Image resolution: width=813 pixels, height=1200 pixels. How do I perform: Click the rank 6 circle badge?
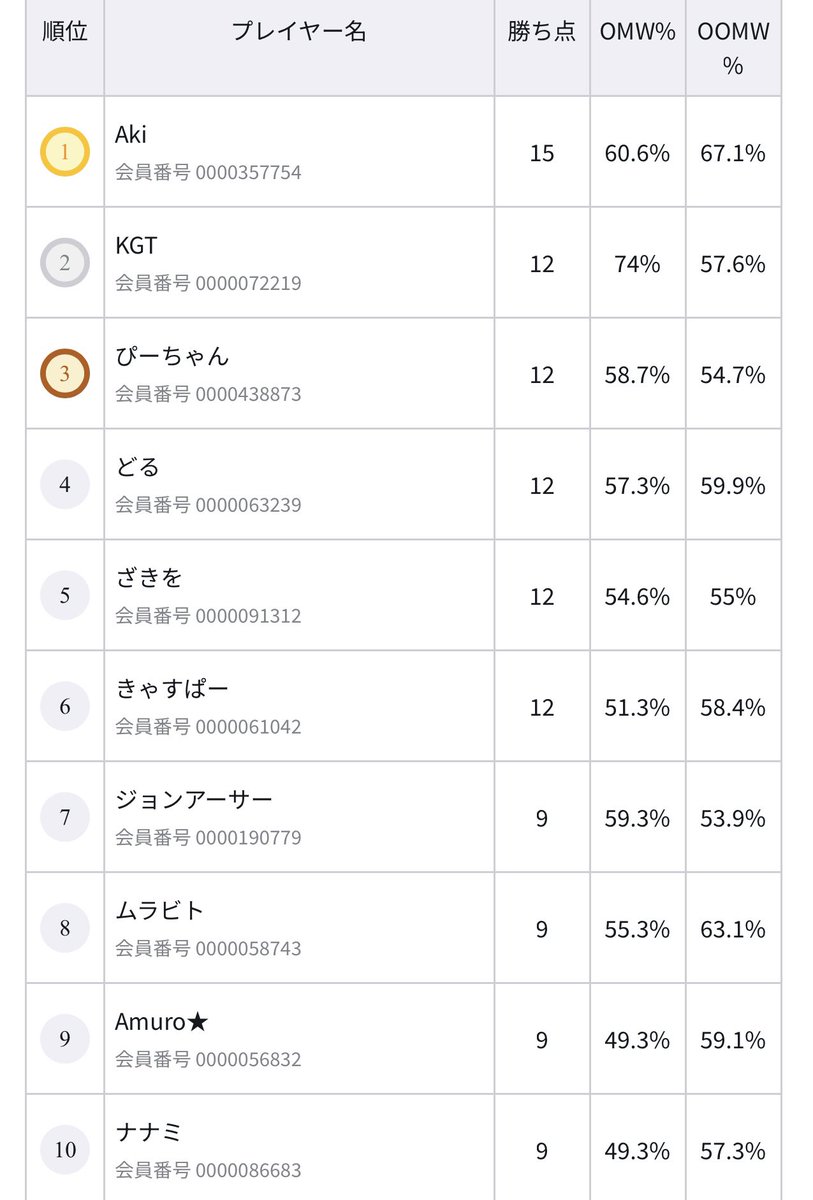(x=65, y=707)
